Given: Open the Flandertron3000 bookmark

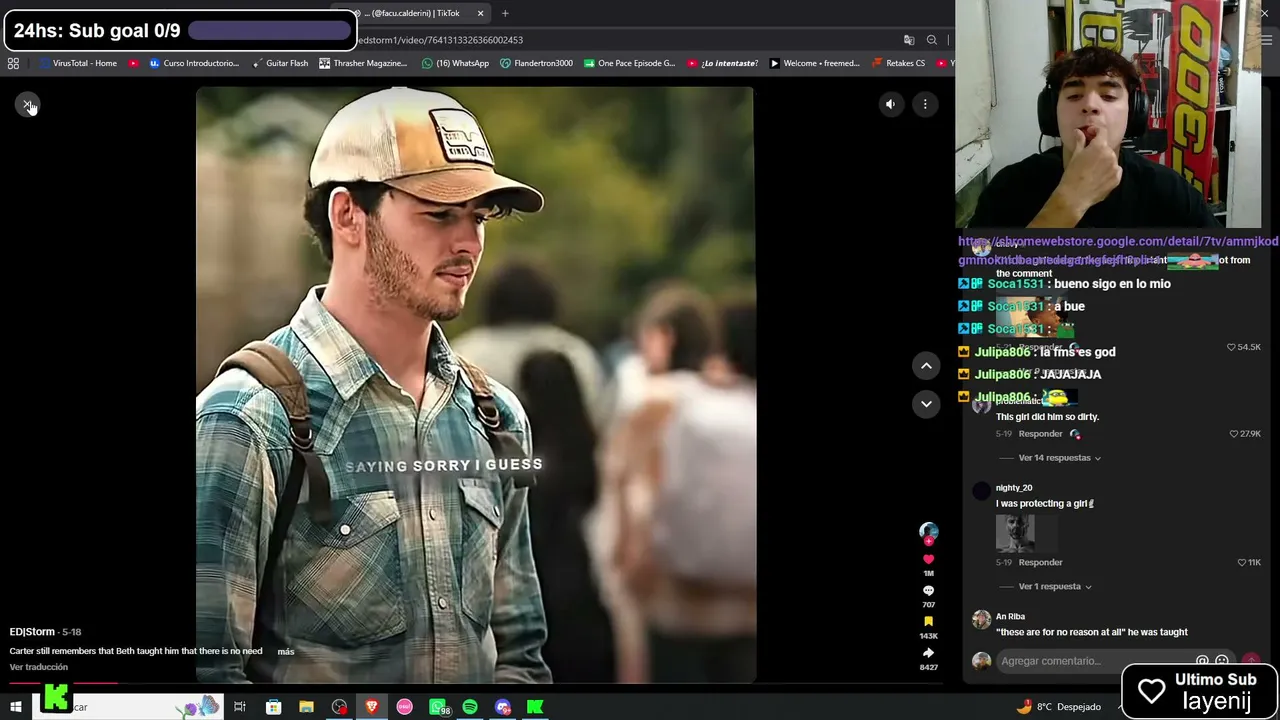Looking at the screenshot, I should point(536,63).
